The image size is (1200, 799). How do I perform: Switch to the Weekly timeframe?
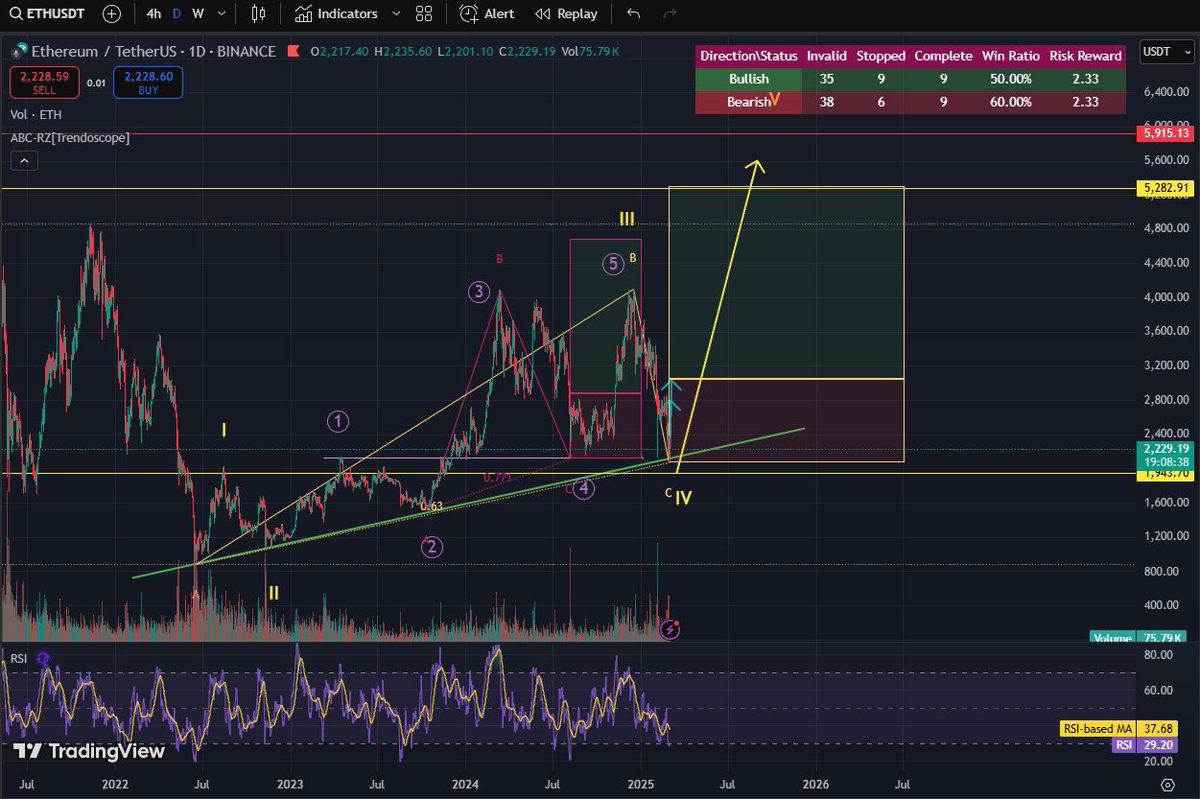point(198,14)
